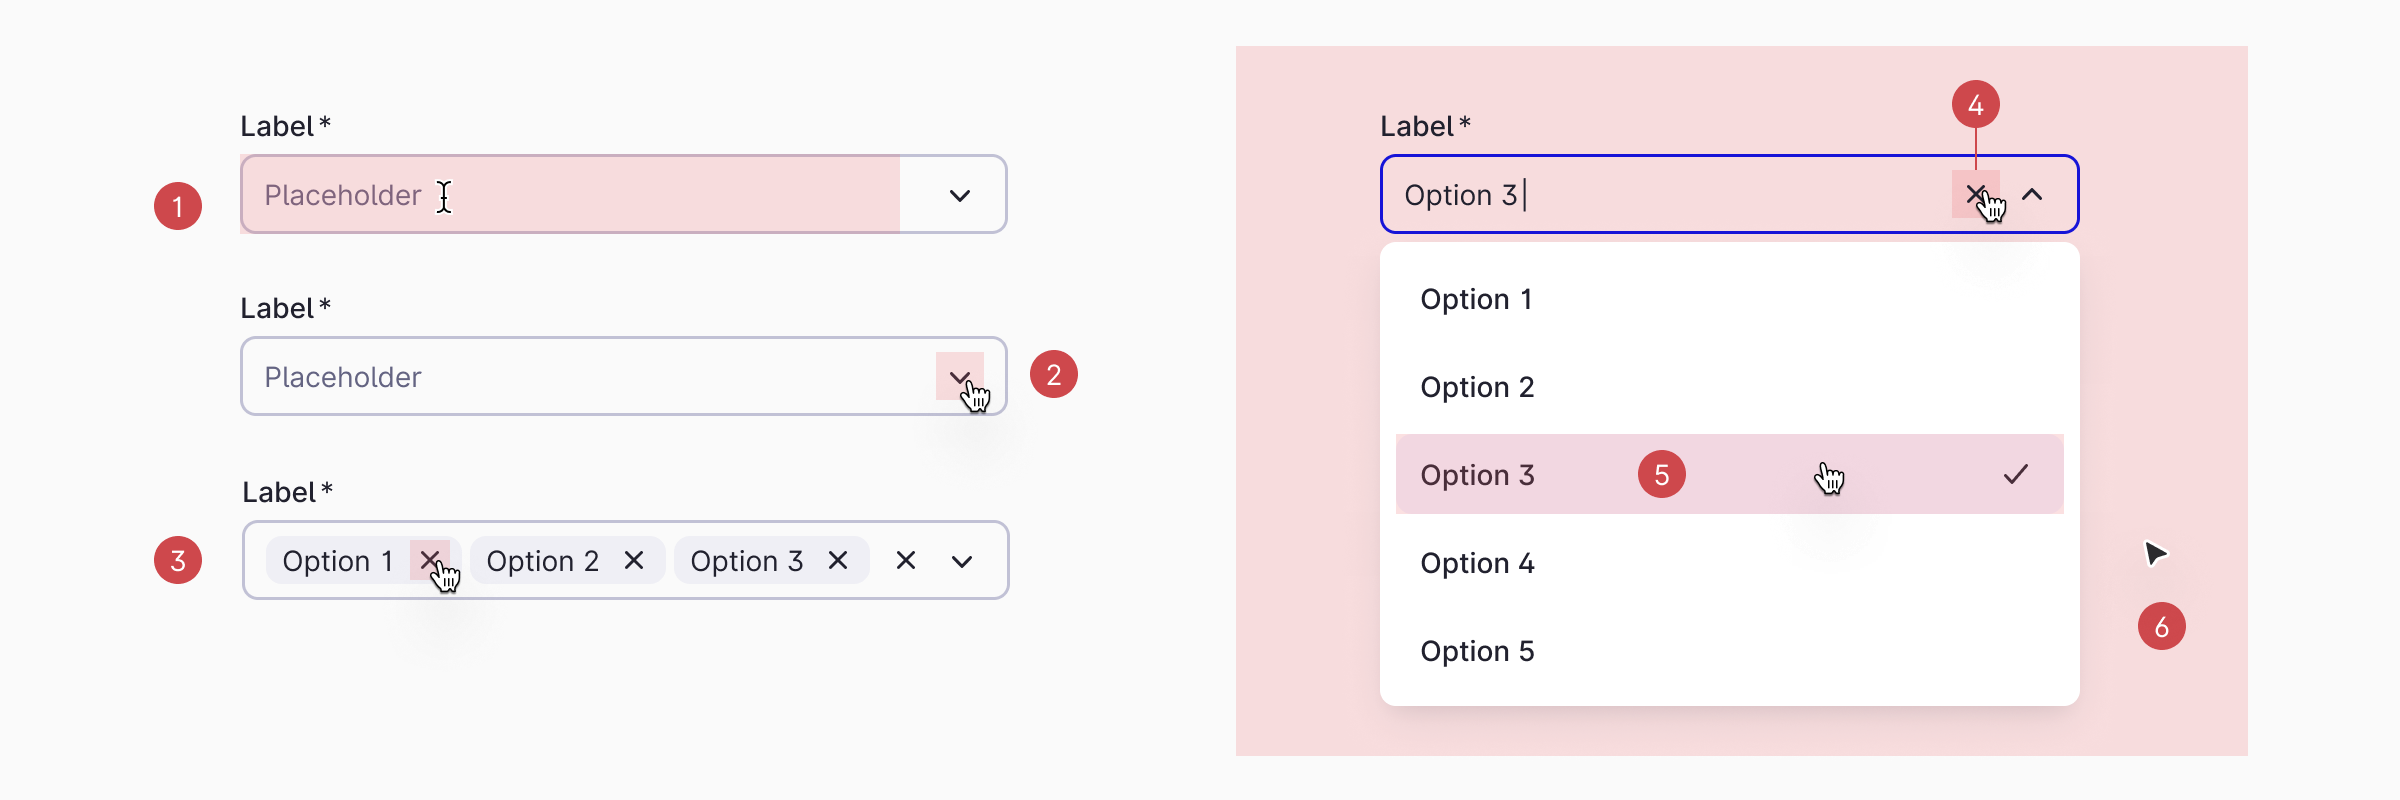Clear all chips using the standalone X icon
The width and height of the screenshot is (2400, 800).
pyautogui.click(x=905, y=560)
